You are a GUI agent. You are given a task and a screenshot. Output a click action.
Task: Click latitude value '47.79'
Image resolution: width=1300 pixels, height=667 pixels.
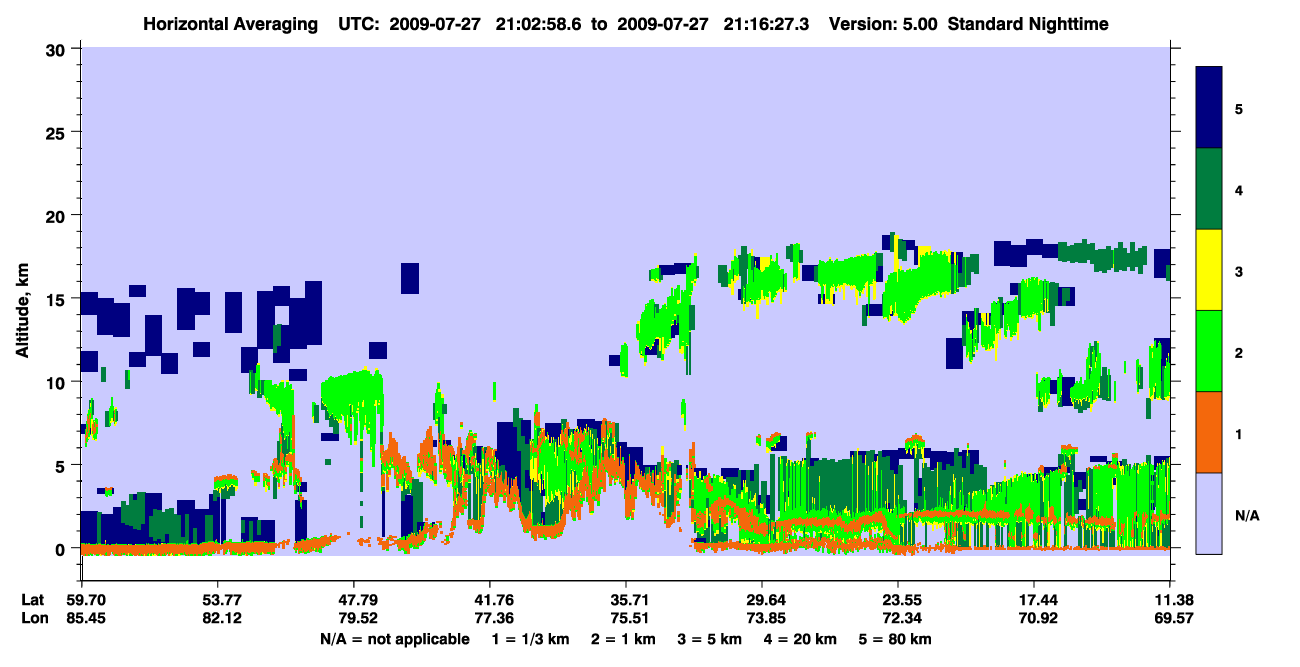coord(359,600)
